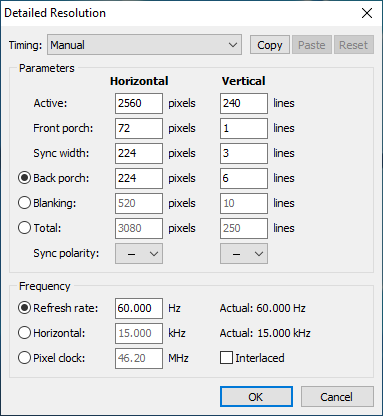This screenshot has width=383, height=416.
Task: Select the Pixel clock radio button
Action: coord(24,358)
